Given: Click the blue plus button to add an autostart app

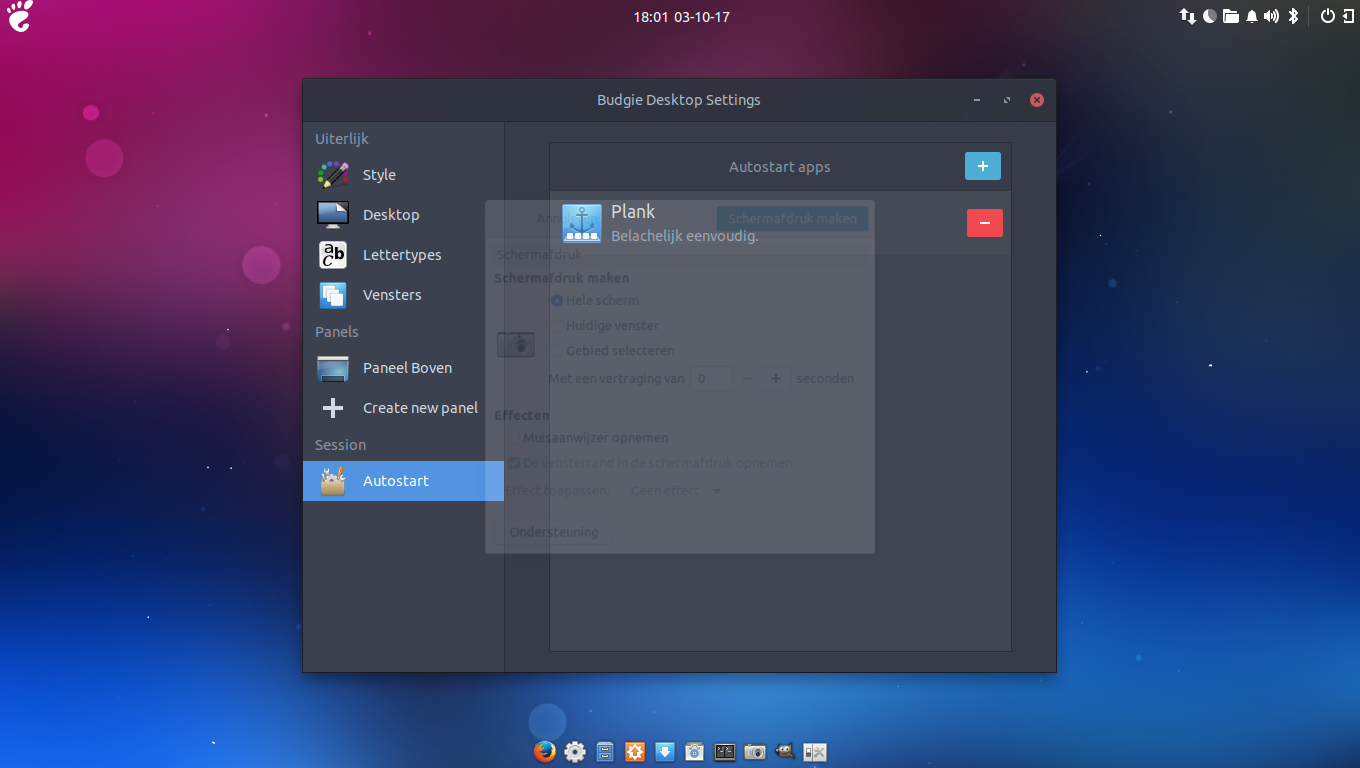Looking at the screenshot, I should [982, 166].
